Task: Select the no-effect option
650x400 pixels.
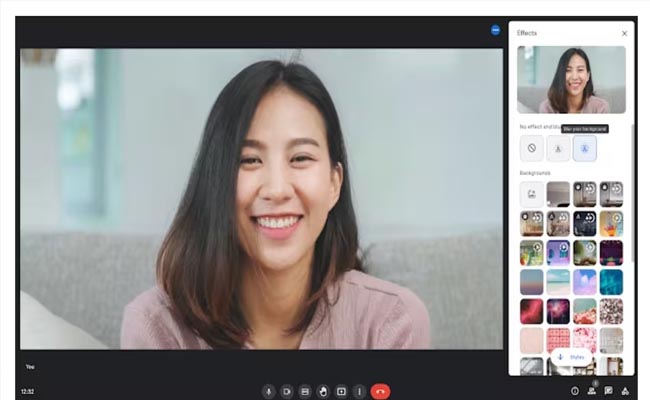Action: point(532,148)
